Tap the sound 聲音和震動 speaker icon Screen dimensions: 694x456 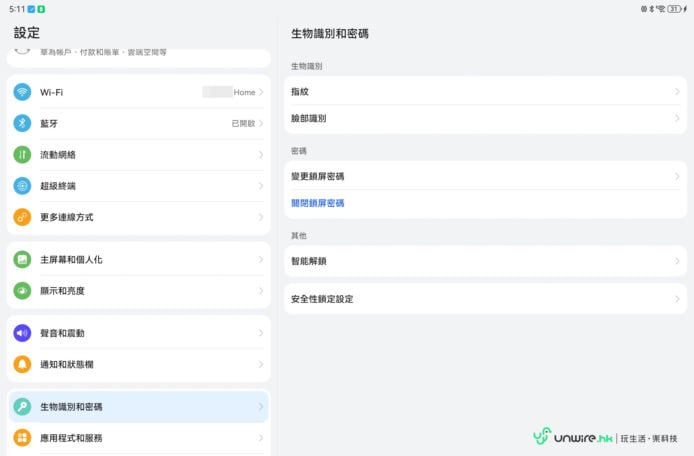(22, 333)
